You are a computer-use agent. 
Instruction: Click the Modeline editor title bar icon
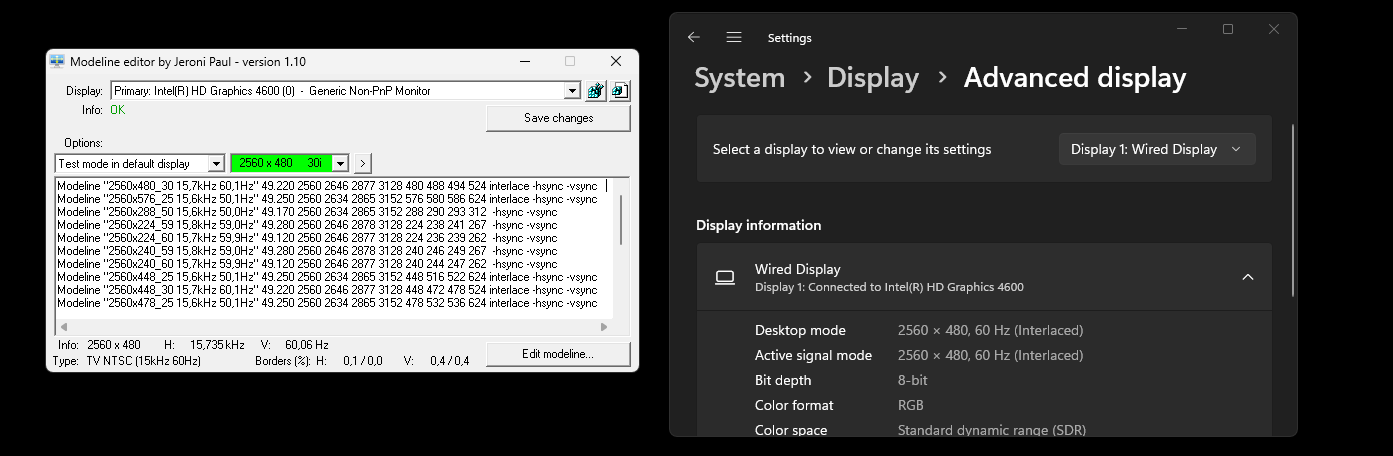(x=57, y=61)
